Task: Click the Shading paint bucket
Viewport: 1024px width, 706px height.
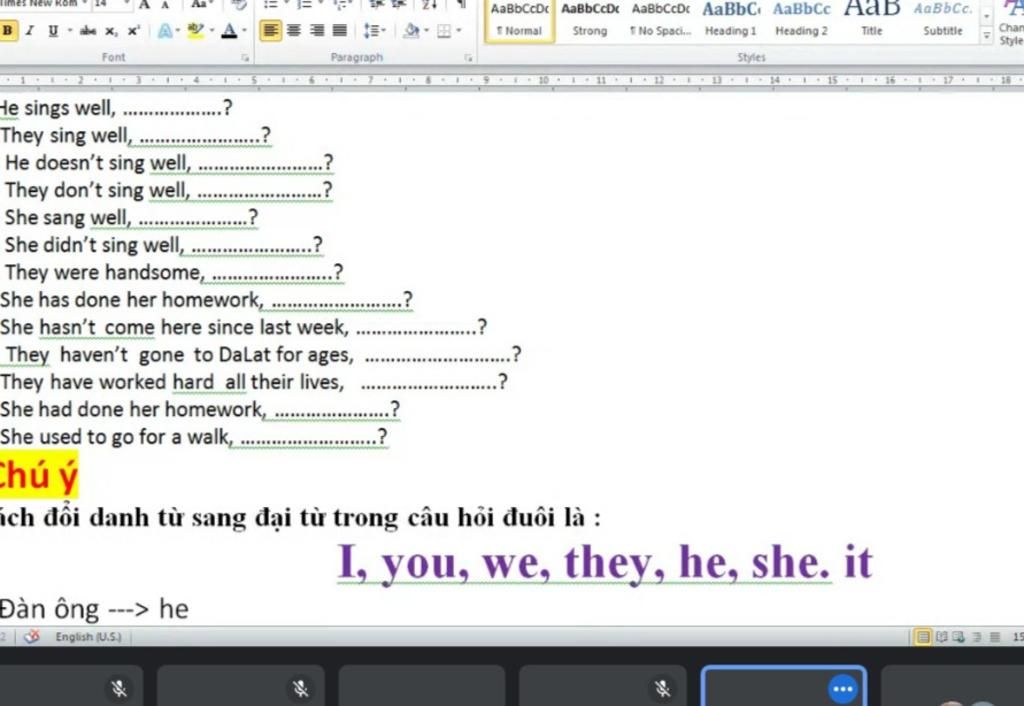Action: point(411,31)
